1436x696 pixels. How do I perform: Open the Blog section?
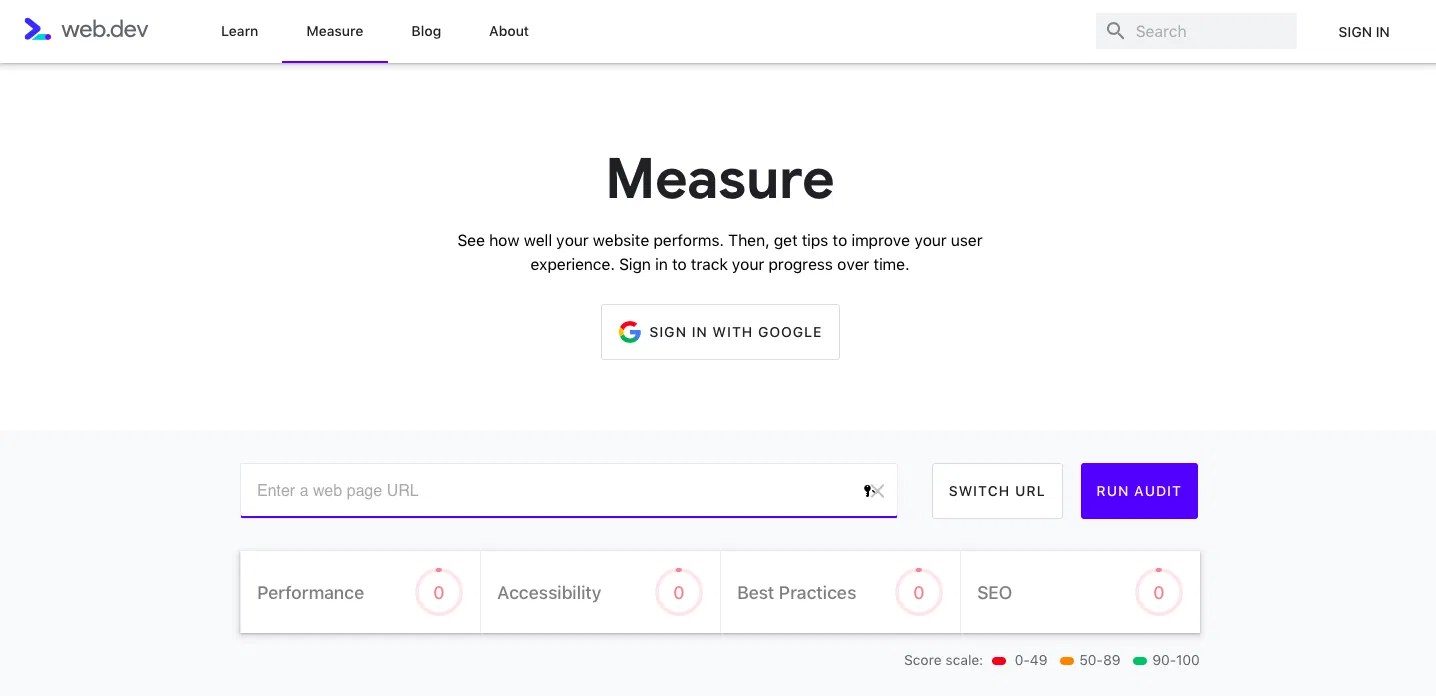click(426, 31)
